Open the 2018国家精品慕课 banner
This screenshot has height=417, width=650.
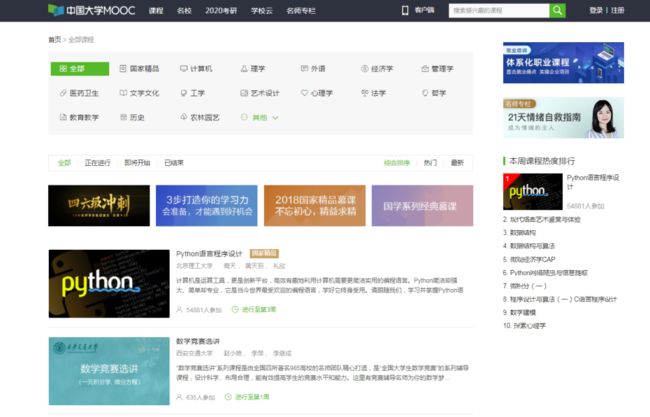click(x=315, y=206)
